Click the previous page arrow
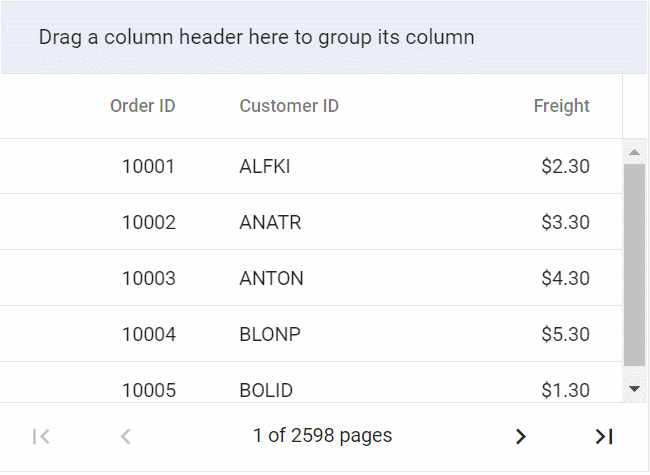Viewport: 650px width, 475px height. [x=126, y=436]
